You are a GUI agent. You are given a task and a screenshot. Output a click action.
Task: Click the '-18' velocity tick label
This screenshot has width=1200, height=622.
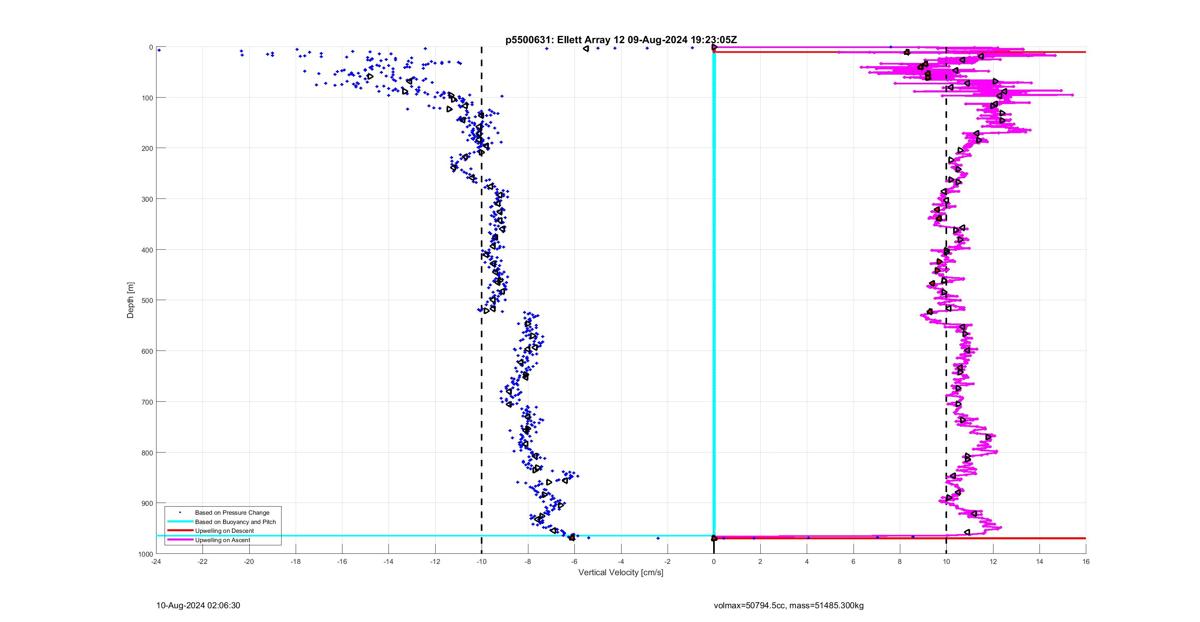[x=295, y=561]
